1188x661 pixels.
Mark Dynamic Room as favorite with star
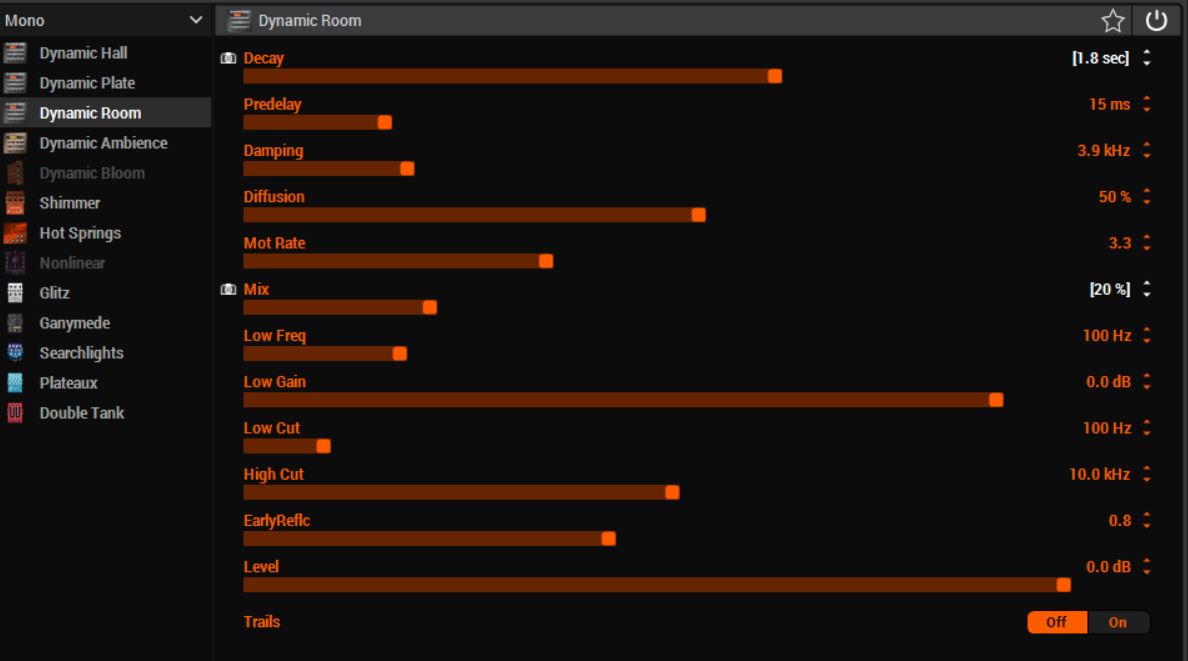click(x=1112, y=20)
